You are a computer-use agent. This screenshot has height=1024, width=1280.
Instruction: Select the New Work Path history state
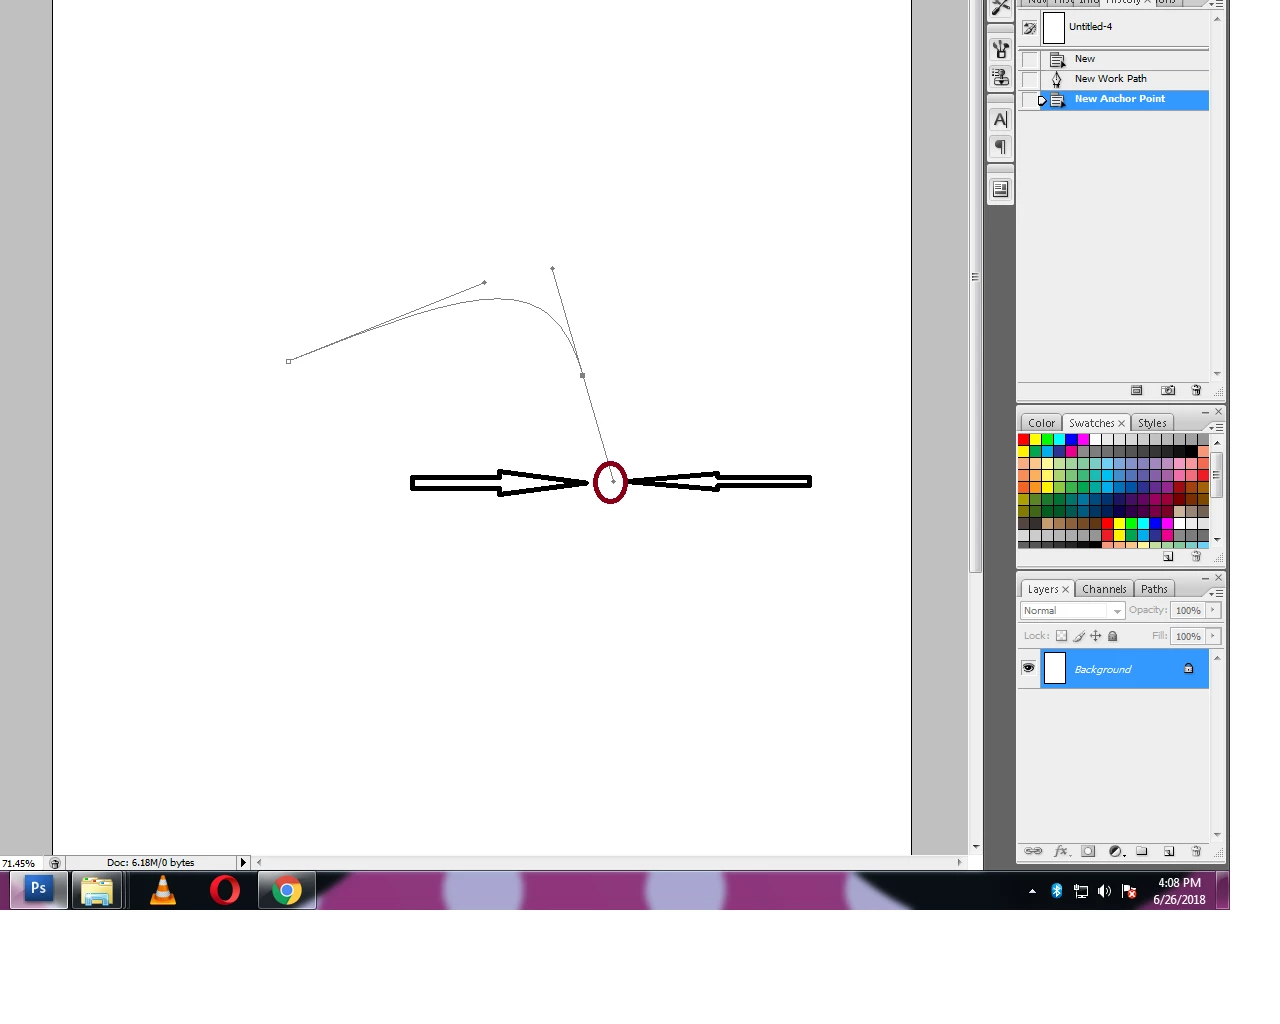(1125, 79)
